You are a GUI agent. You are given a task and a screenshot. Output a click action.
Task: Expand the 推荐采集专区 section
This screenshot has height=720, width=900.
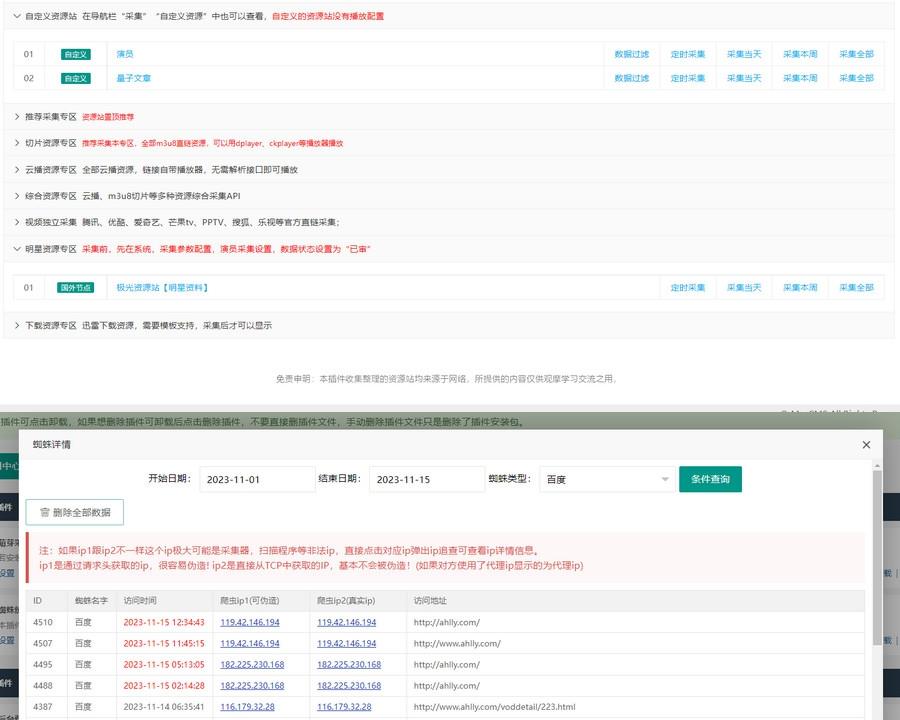click(17, 117)
